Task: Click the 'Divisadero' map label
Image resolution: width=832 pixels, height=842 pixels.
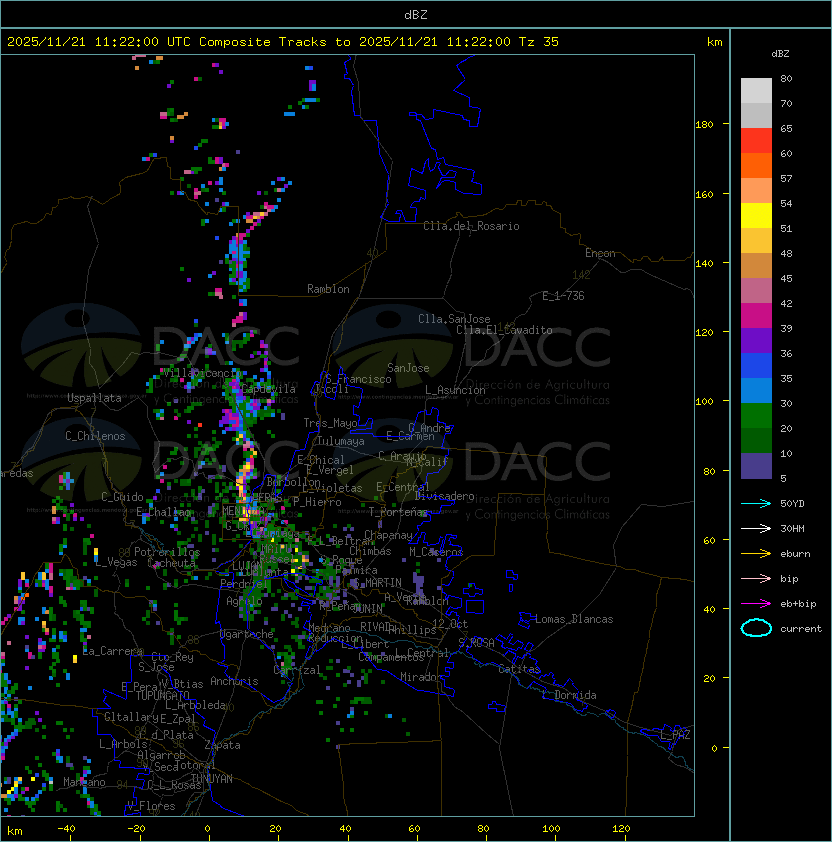Action: coord(445,496)
